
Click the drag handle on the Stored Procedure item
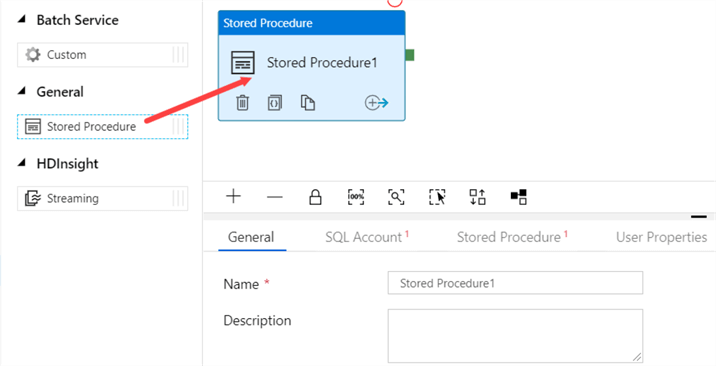[179, 126]
